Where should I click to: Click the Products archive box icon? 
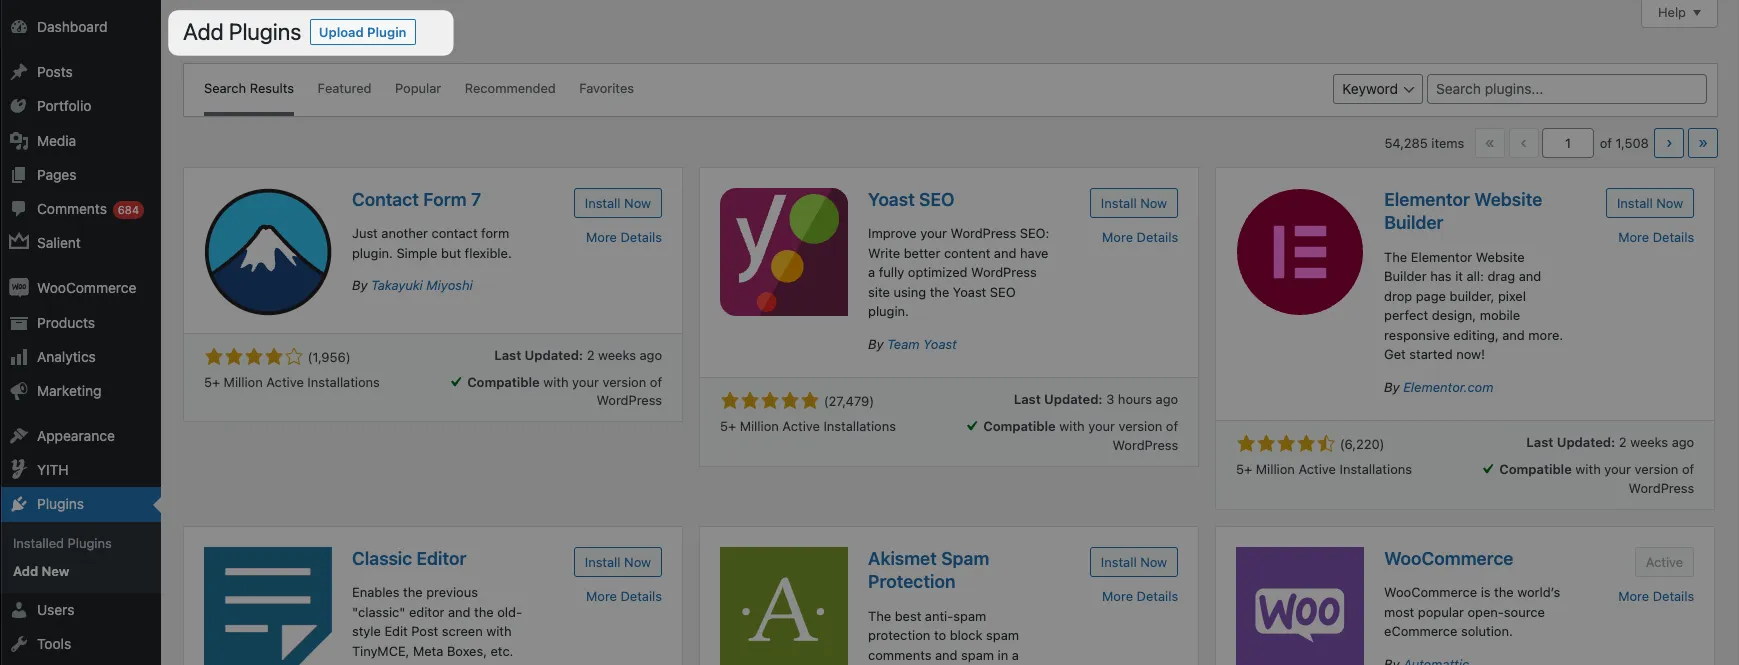click(x=19, y=323)
